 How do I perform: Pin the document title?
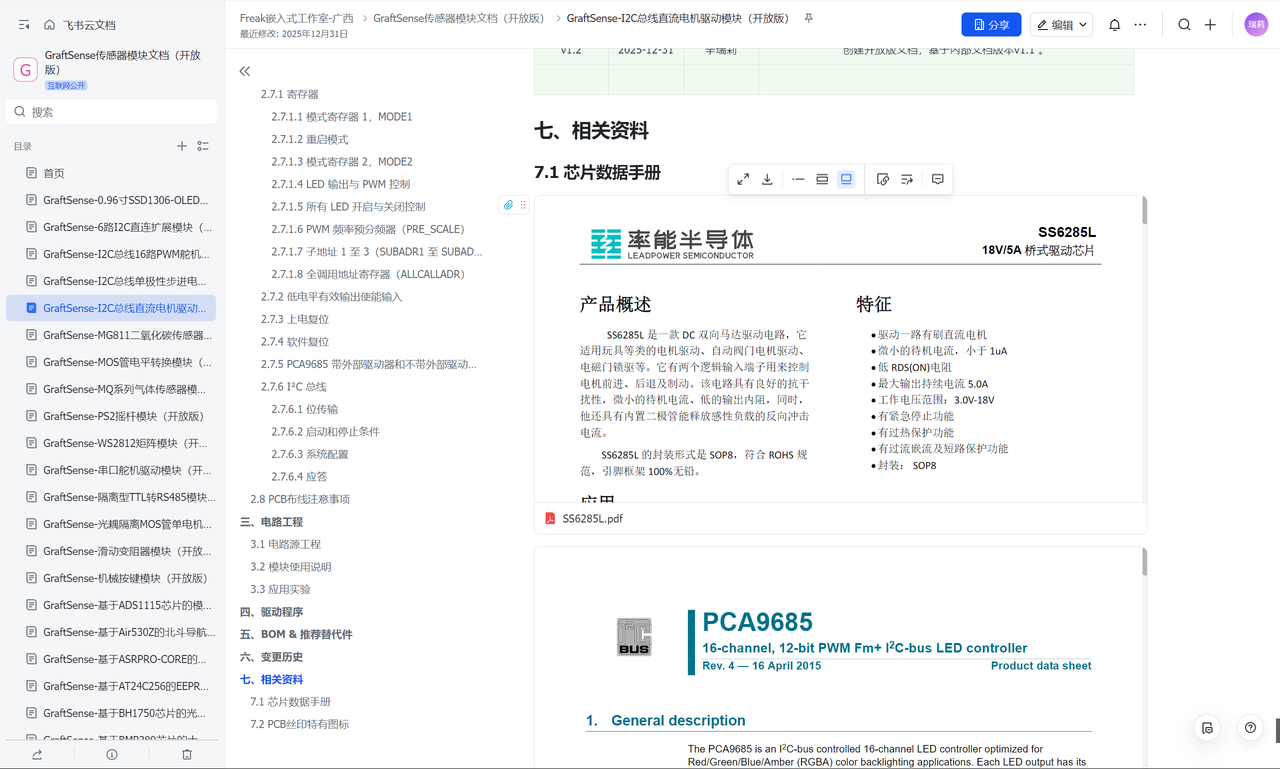pos(809,18)
